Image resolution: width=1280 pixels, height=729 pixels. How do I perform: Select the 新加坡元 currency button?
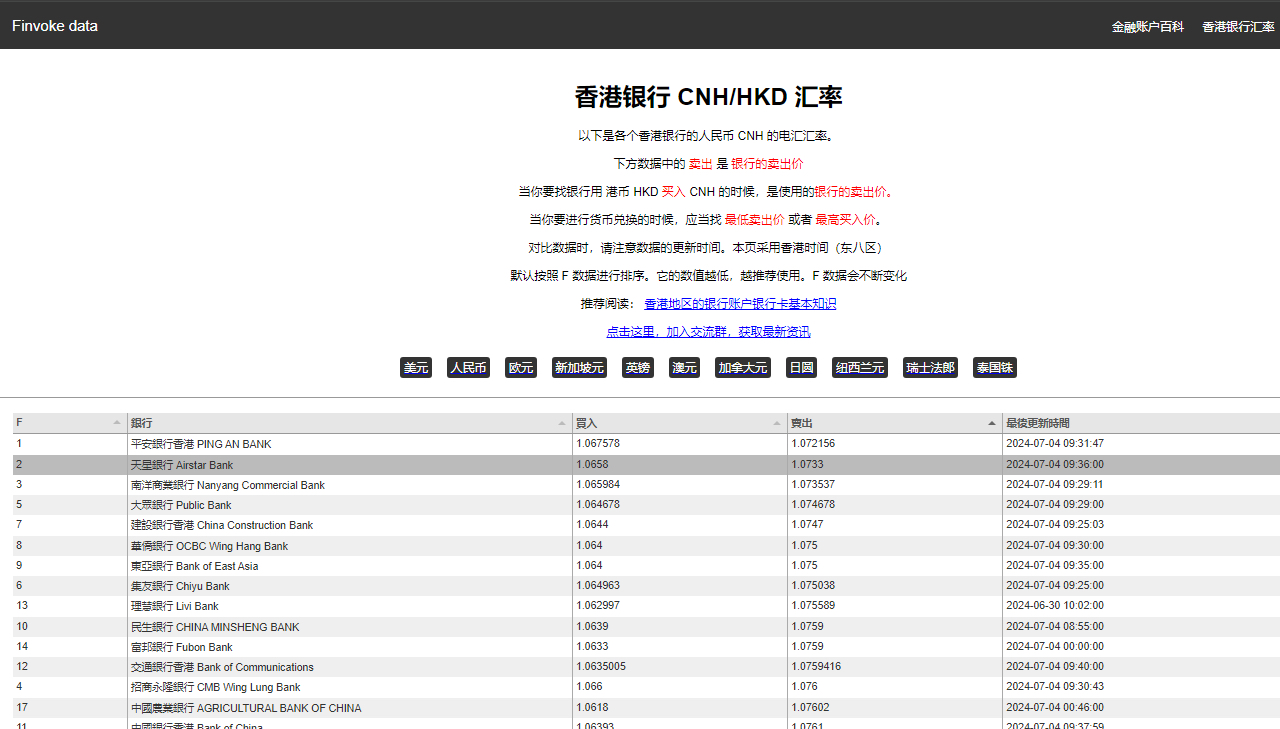[580, 368]
